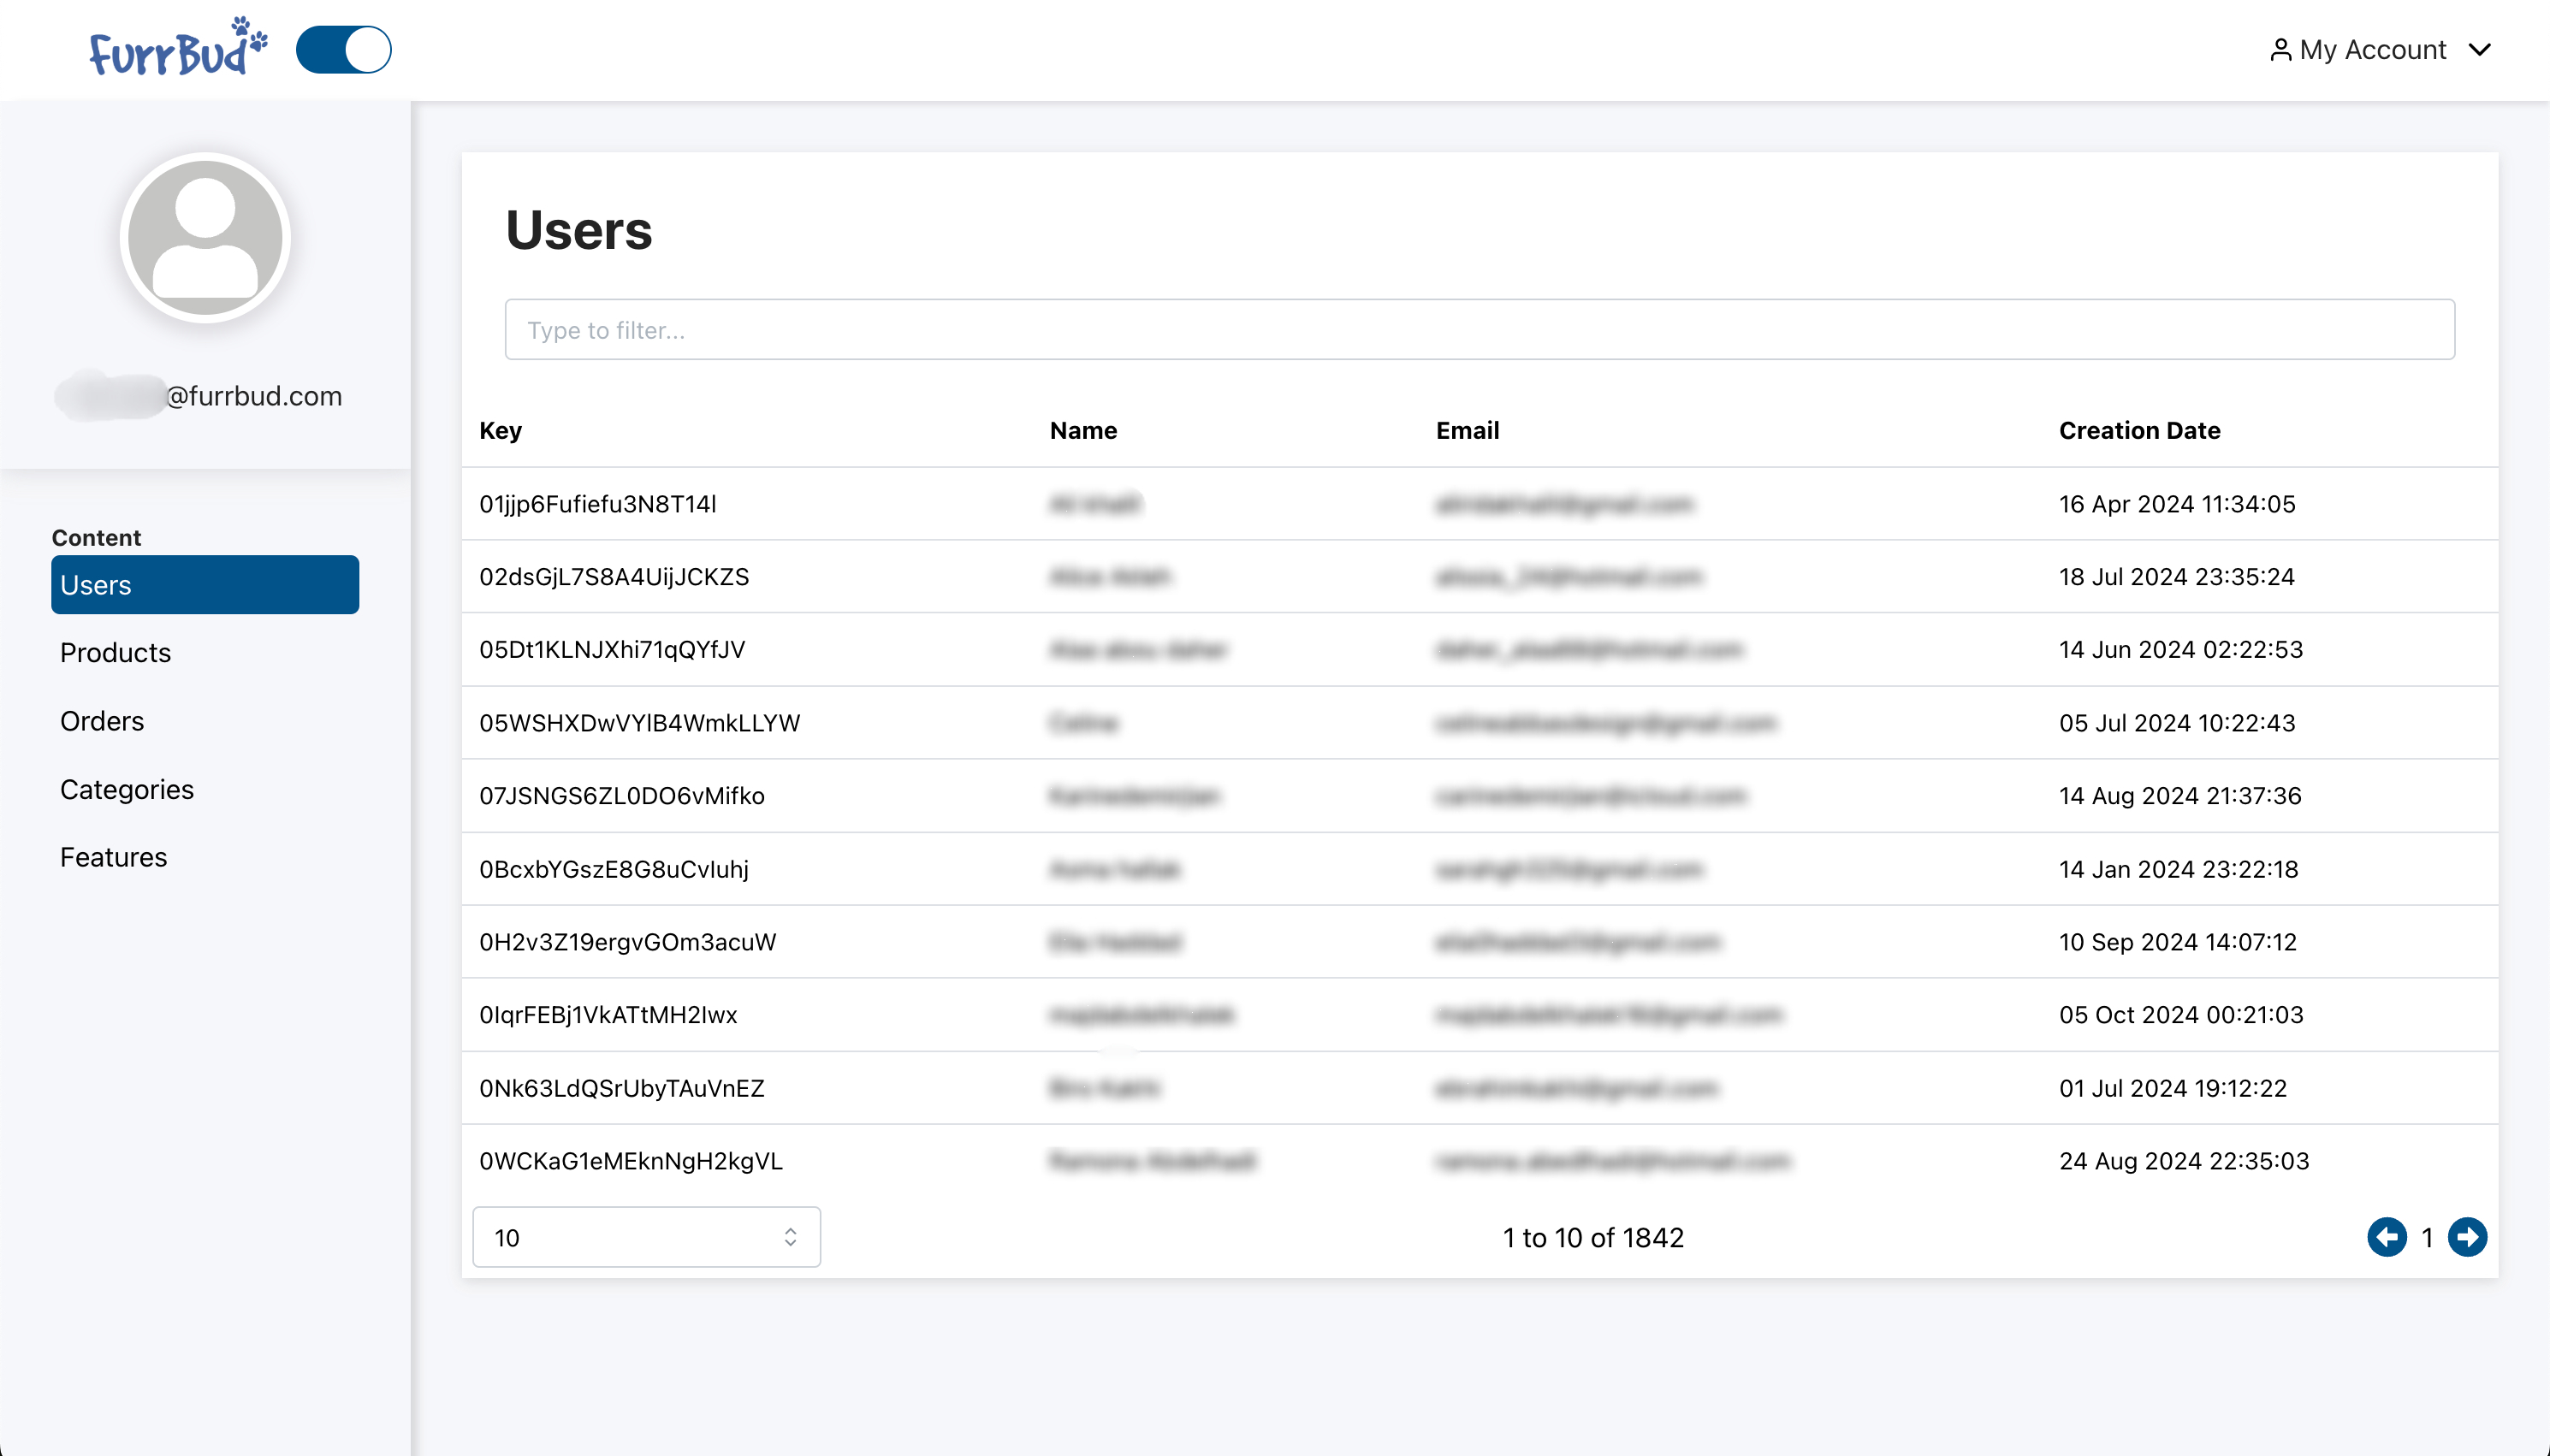
Task: Select row with key 0WCKaG1eMEknNgH2kgVL
Action: pos(630,1161)
